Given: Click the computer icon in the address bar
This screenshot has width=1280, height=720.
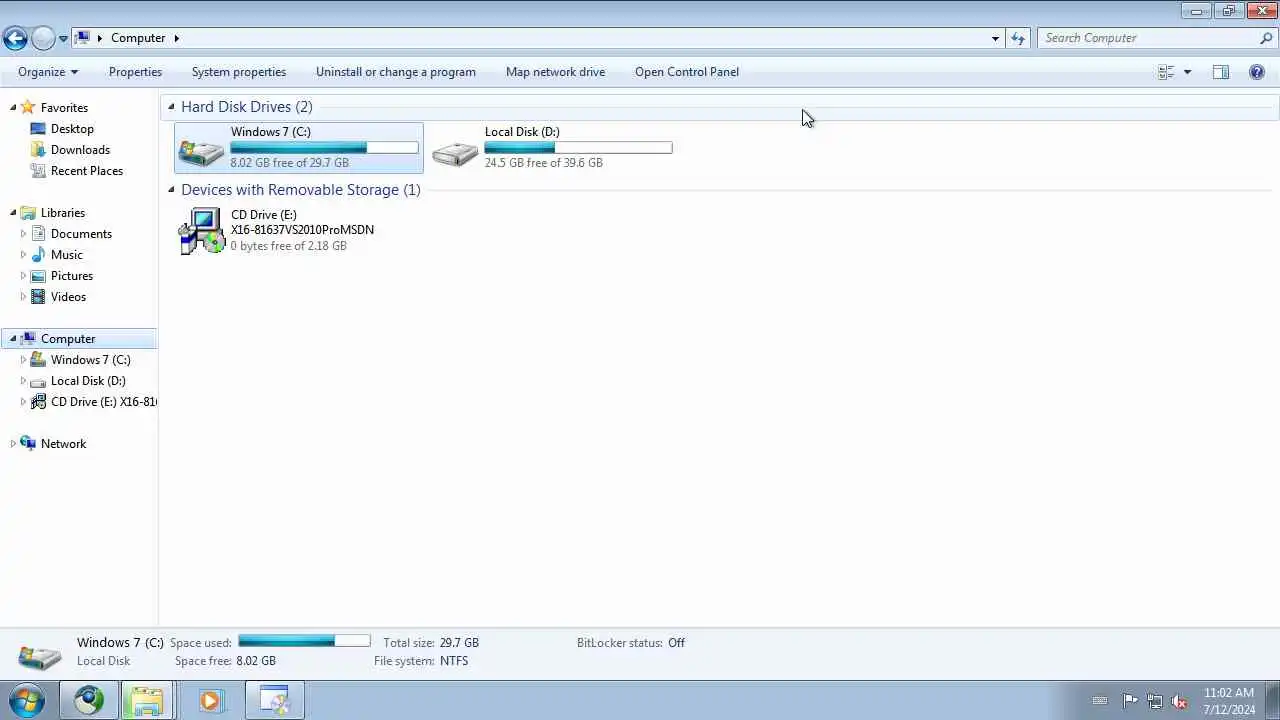Looking at the screenshot, I should click(83, 38).
